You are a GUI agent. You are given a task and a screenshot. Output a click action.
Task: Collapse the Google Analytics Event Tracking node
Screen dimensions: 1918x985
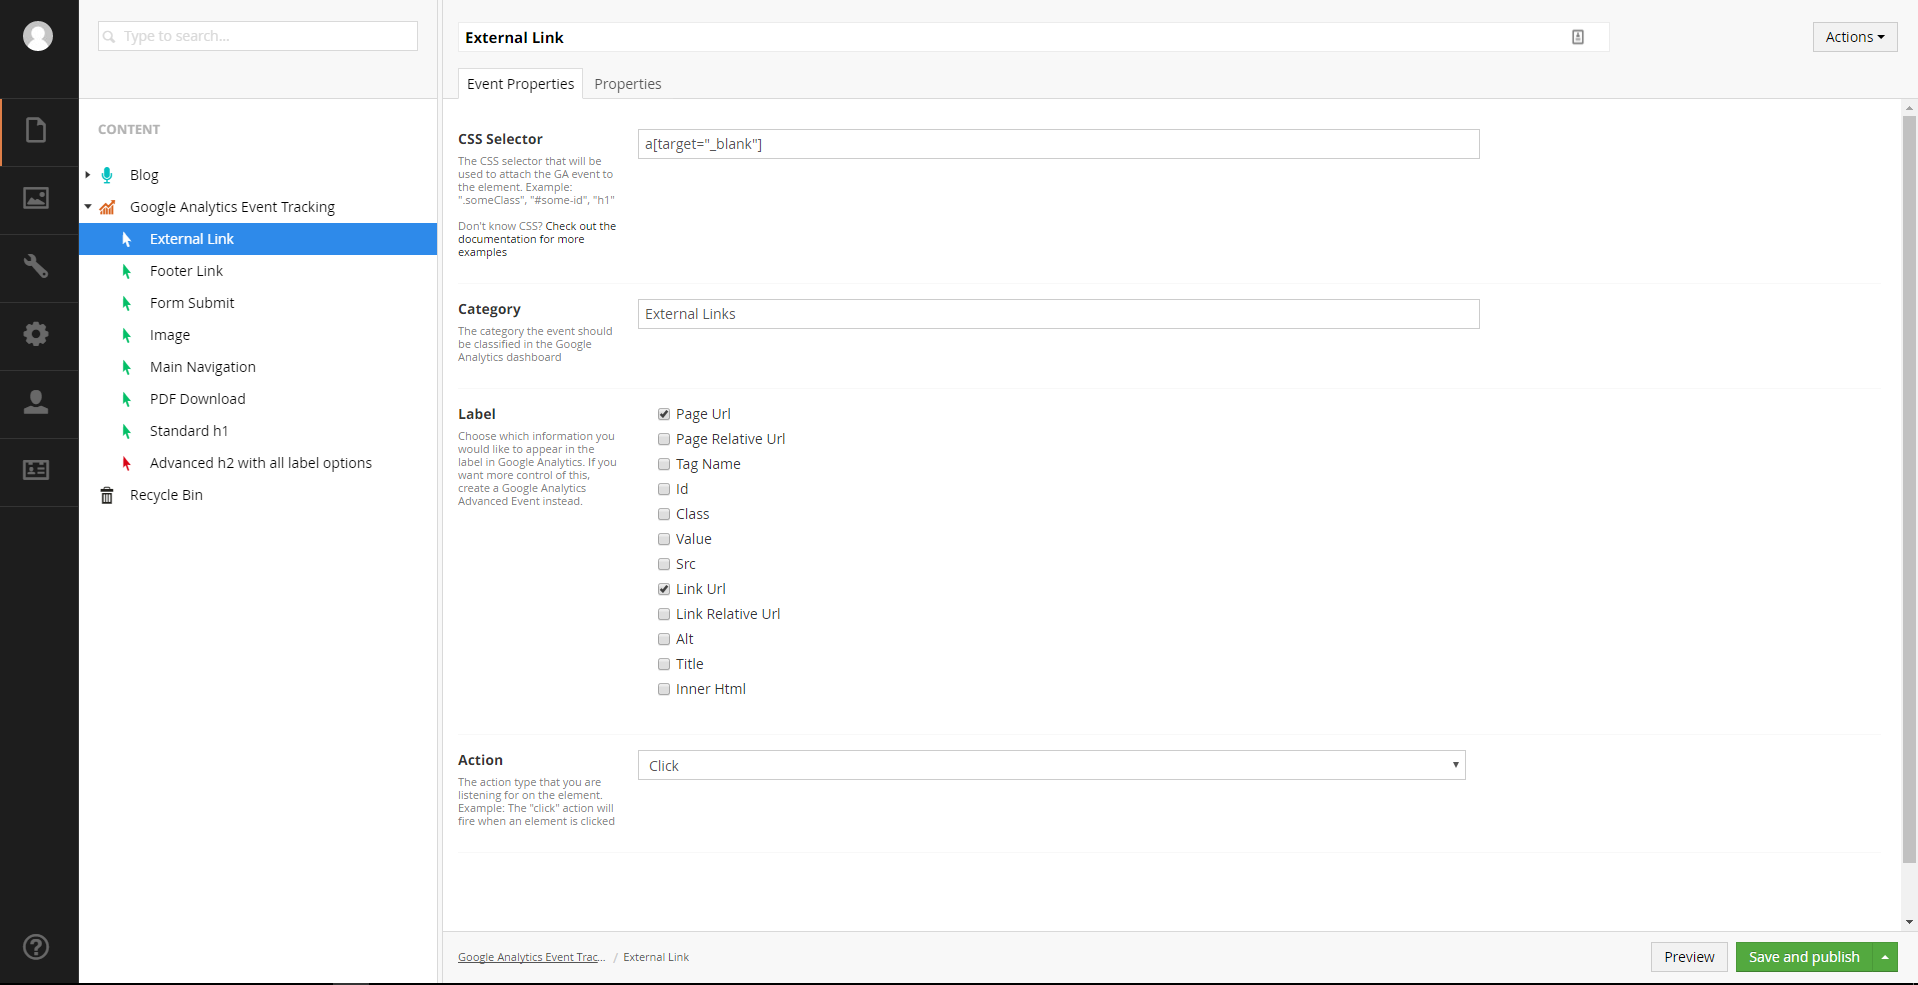tap(88, 207)
